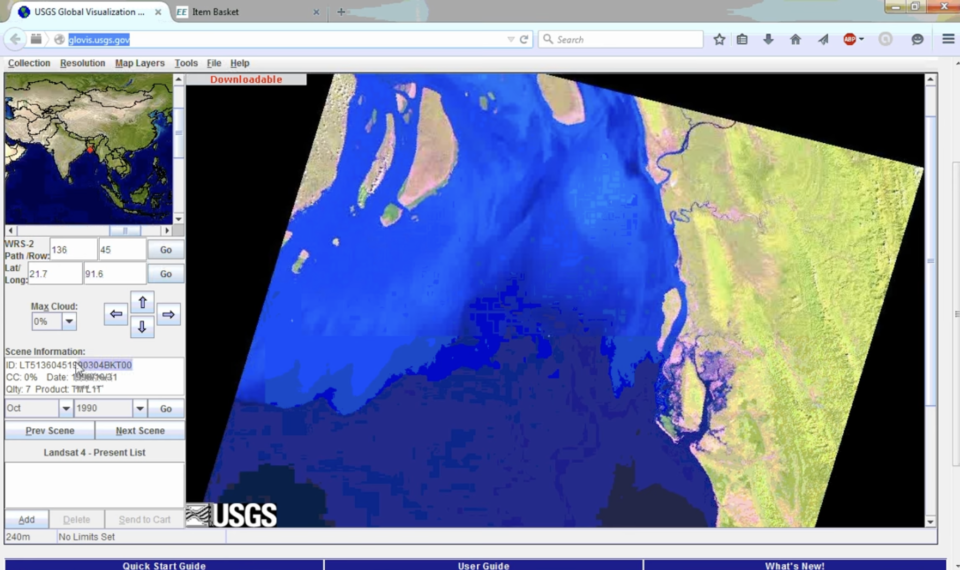The height and width of the screenshot is (570, 960).
Task: Move scene left with left arrow
Action: click(116, 314)
